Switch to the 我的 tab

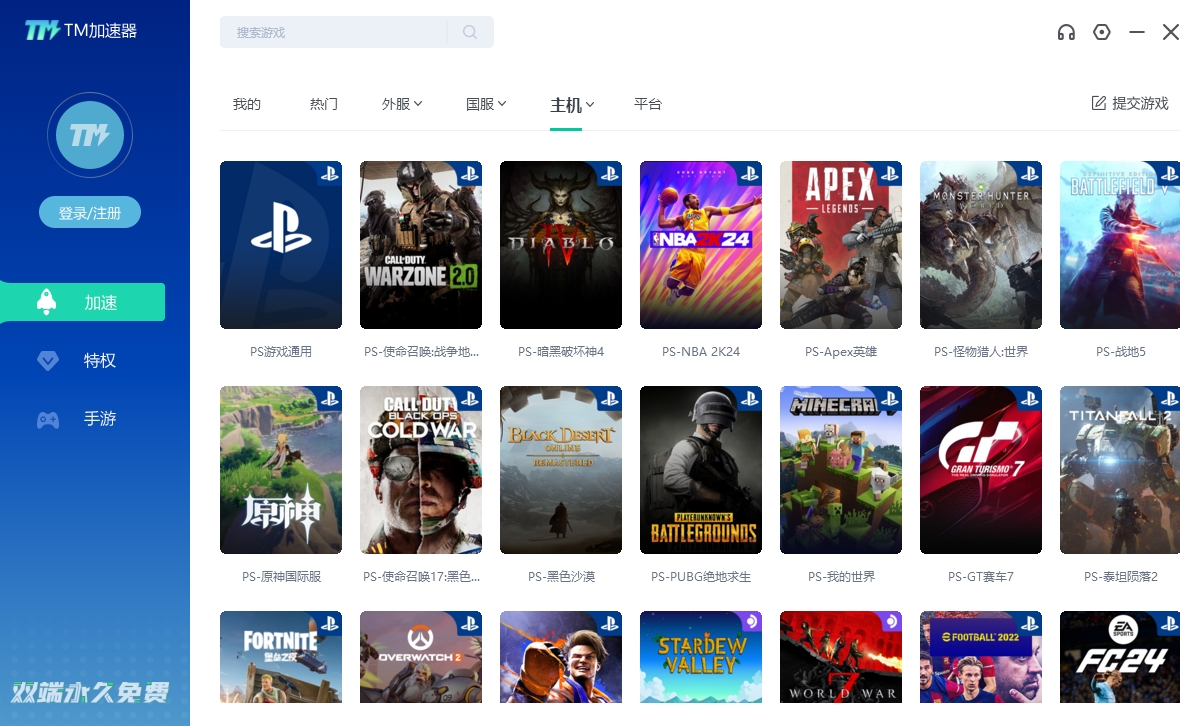pos(247,104)
